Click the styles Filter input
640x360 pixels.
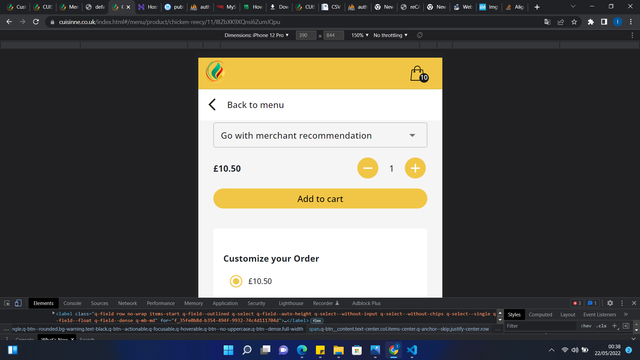tap(540, 326)
